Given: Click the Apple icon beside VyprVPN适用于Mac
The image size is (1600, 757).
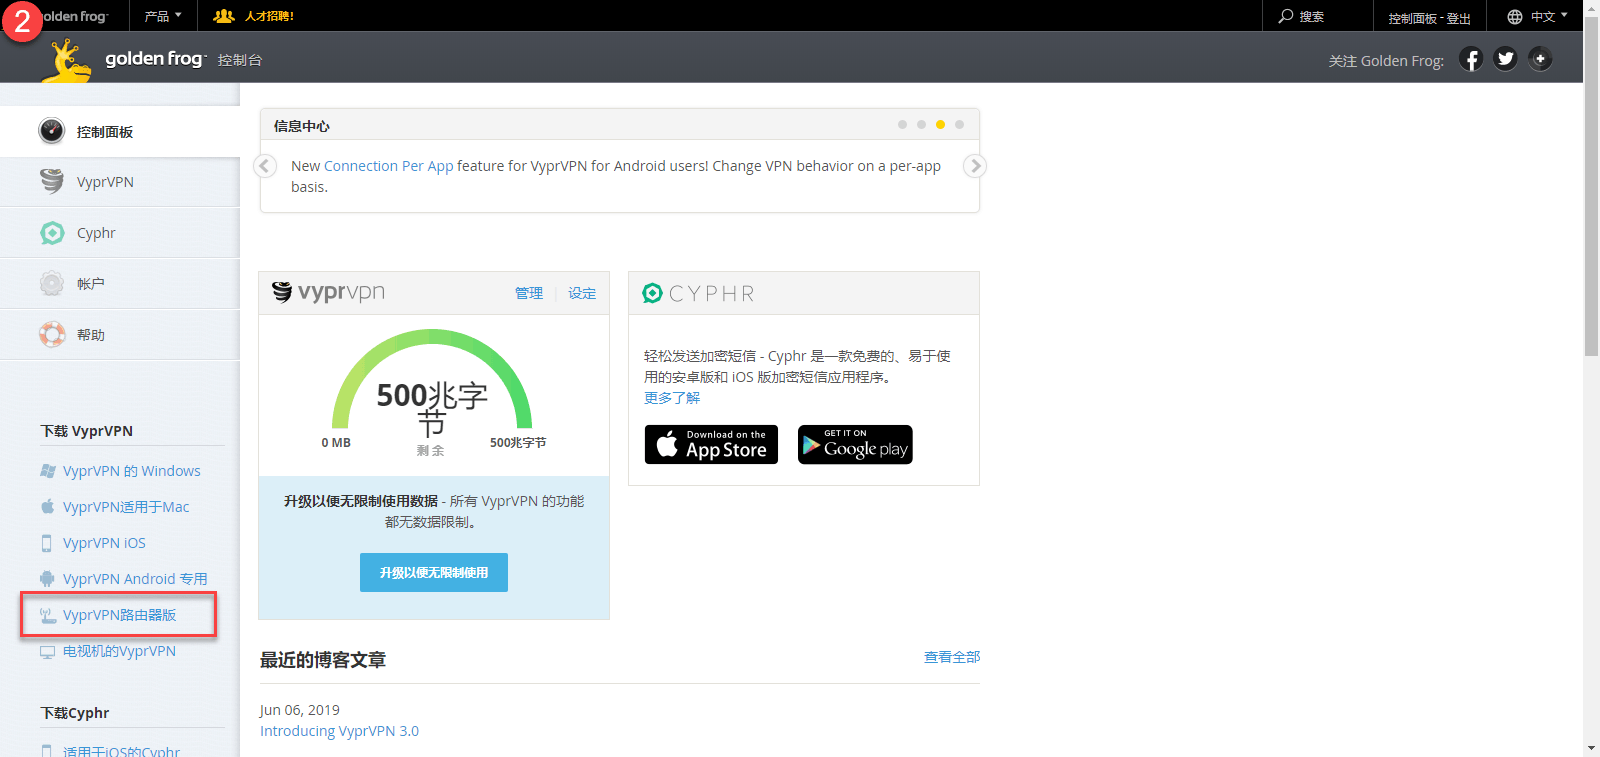Looking at the screenshot, I should point(47,506).
